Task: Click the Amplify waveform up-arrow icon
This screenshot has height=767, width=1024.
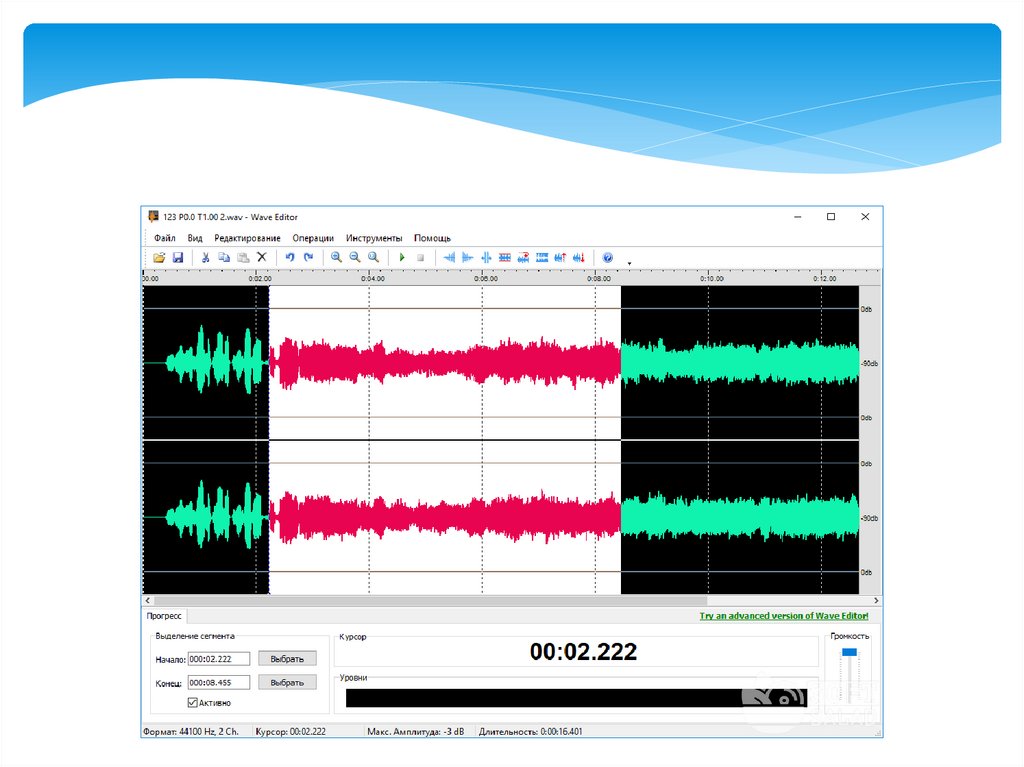Action: tap(560, 257)
